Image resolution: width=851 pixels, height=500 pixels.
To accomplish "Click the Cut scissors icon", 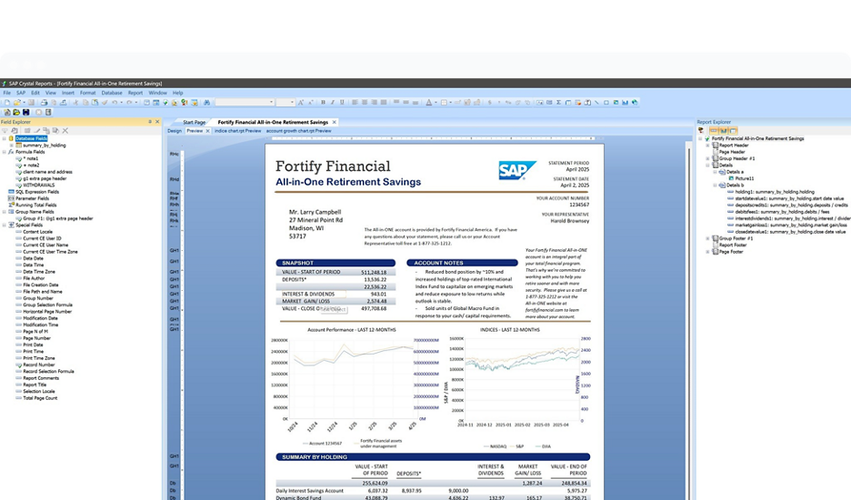I will click(x=76, y=102).
